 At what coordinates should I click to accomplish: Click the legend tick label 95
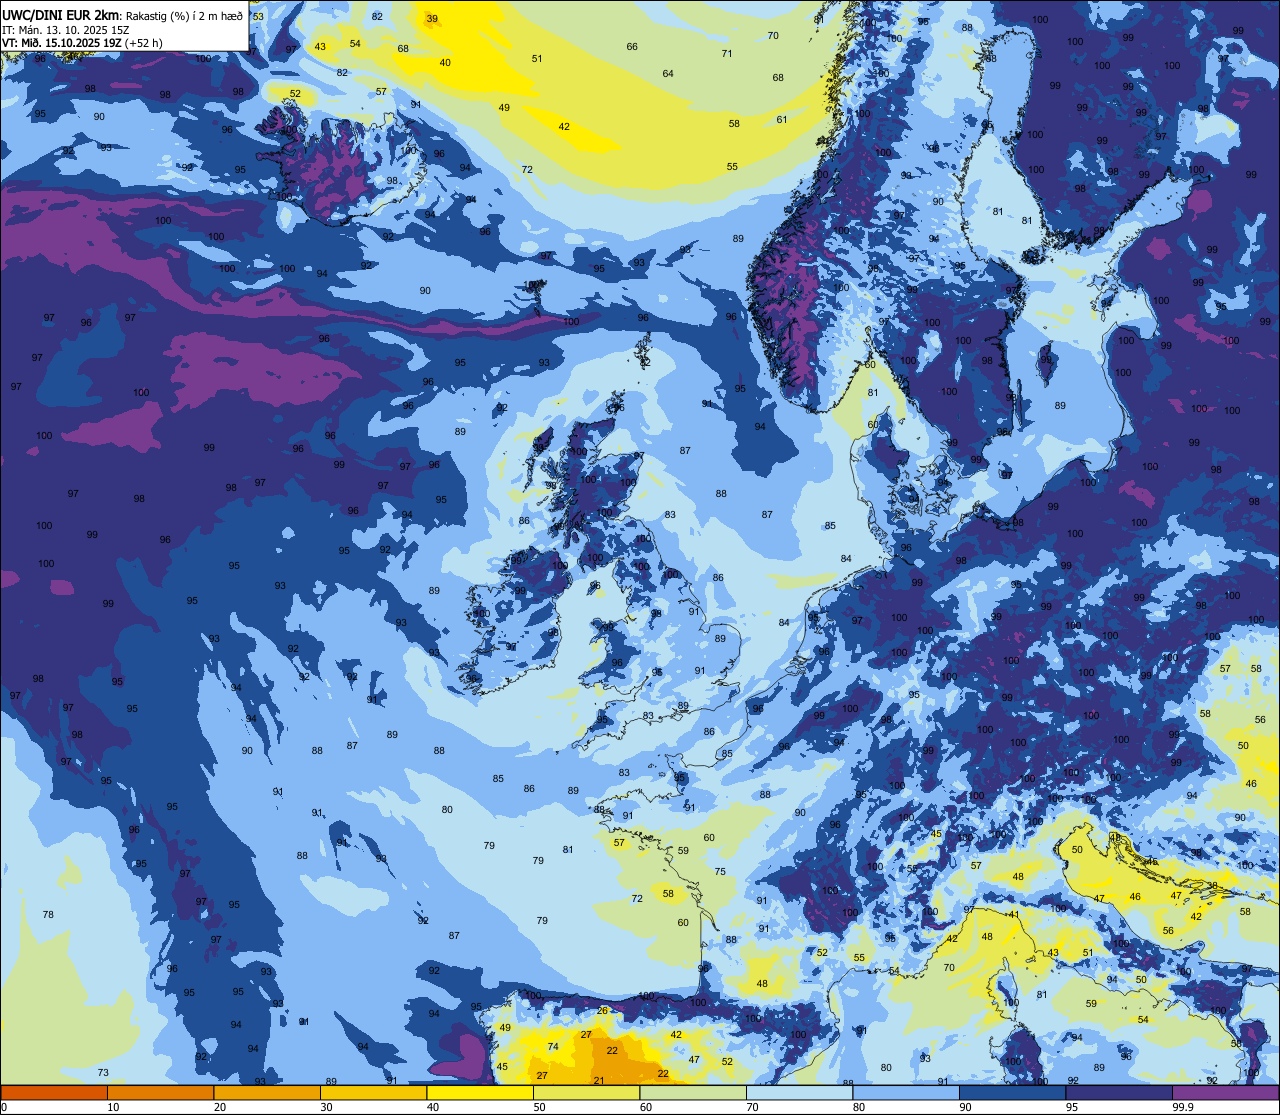pyautogui.click(x=1073, y=1107)
